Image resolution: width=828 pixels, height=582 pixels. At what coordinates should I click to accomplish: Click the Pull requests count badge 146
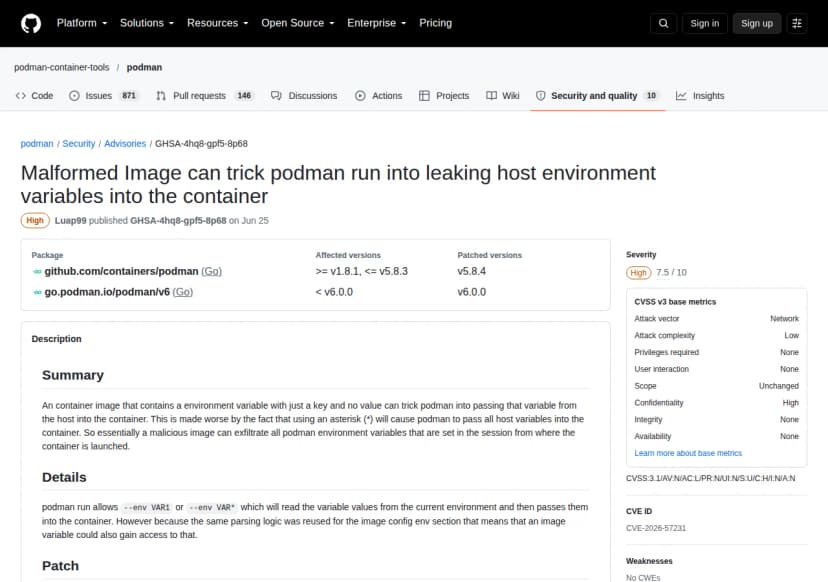coord(244,96)
